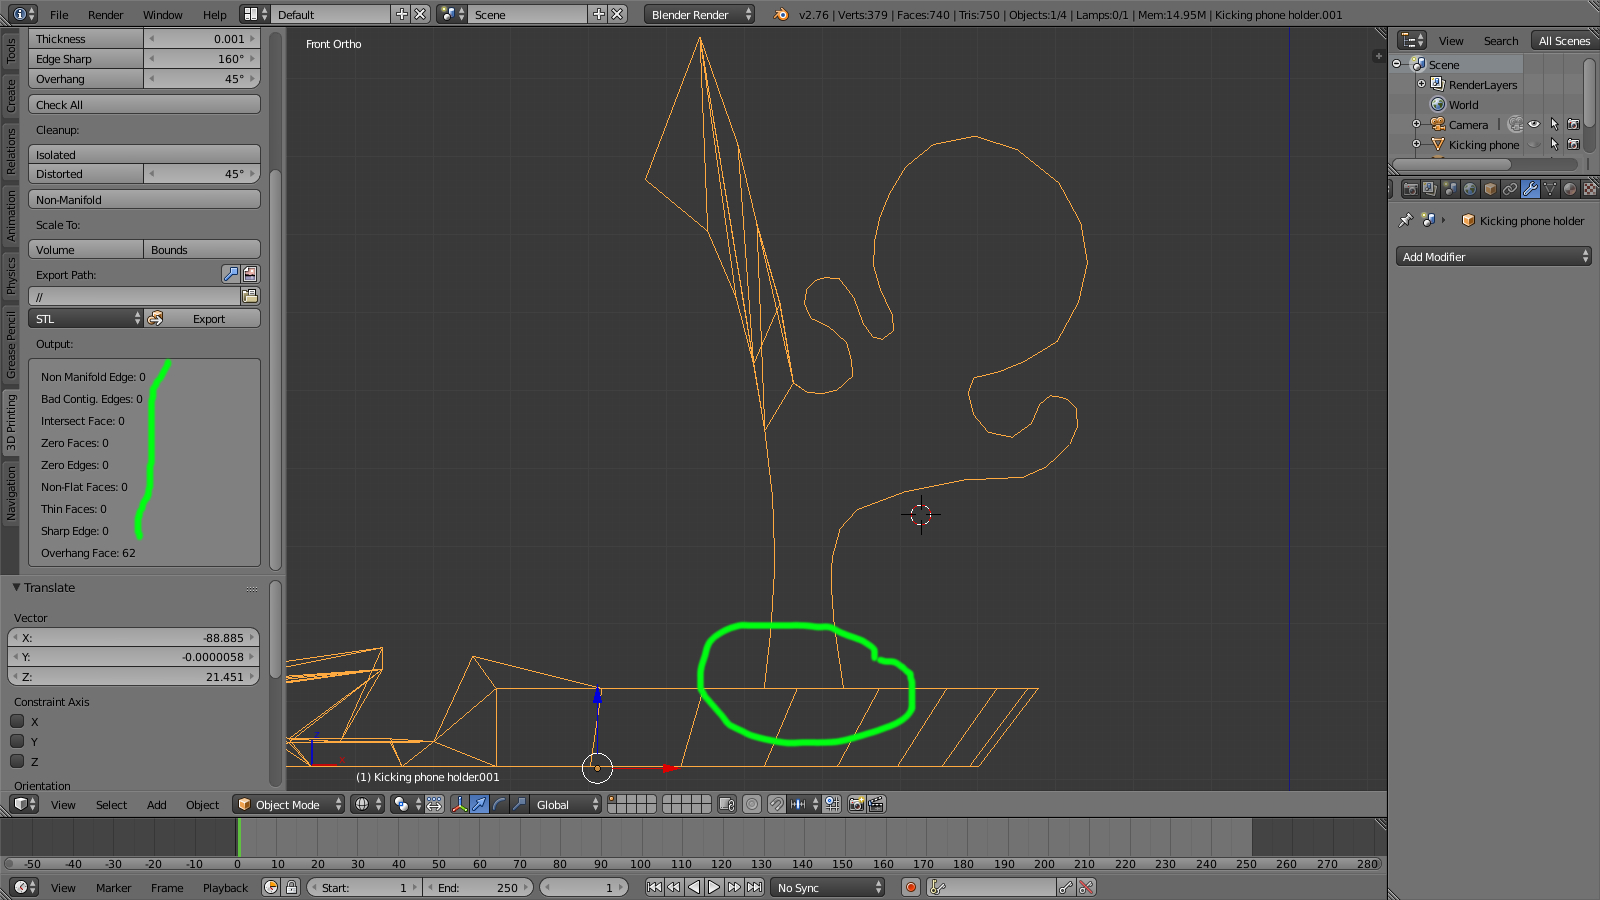Toggle the 3D manipulator axes icon
Viewport: 1600px width, 900px height.
[x=460, y=804]
